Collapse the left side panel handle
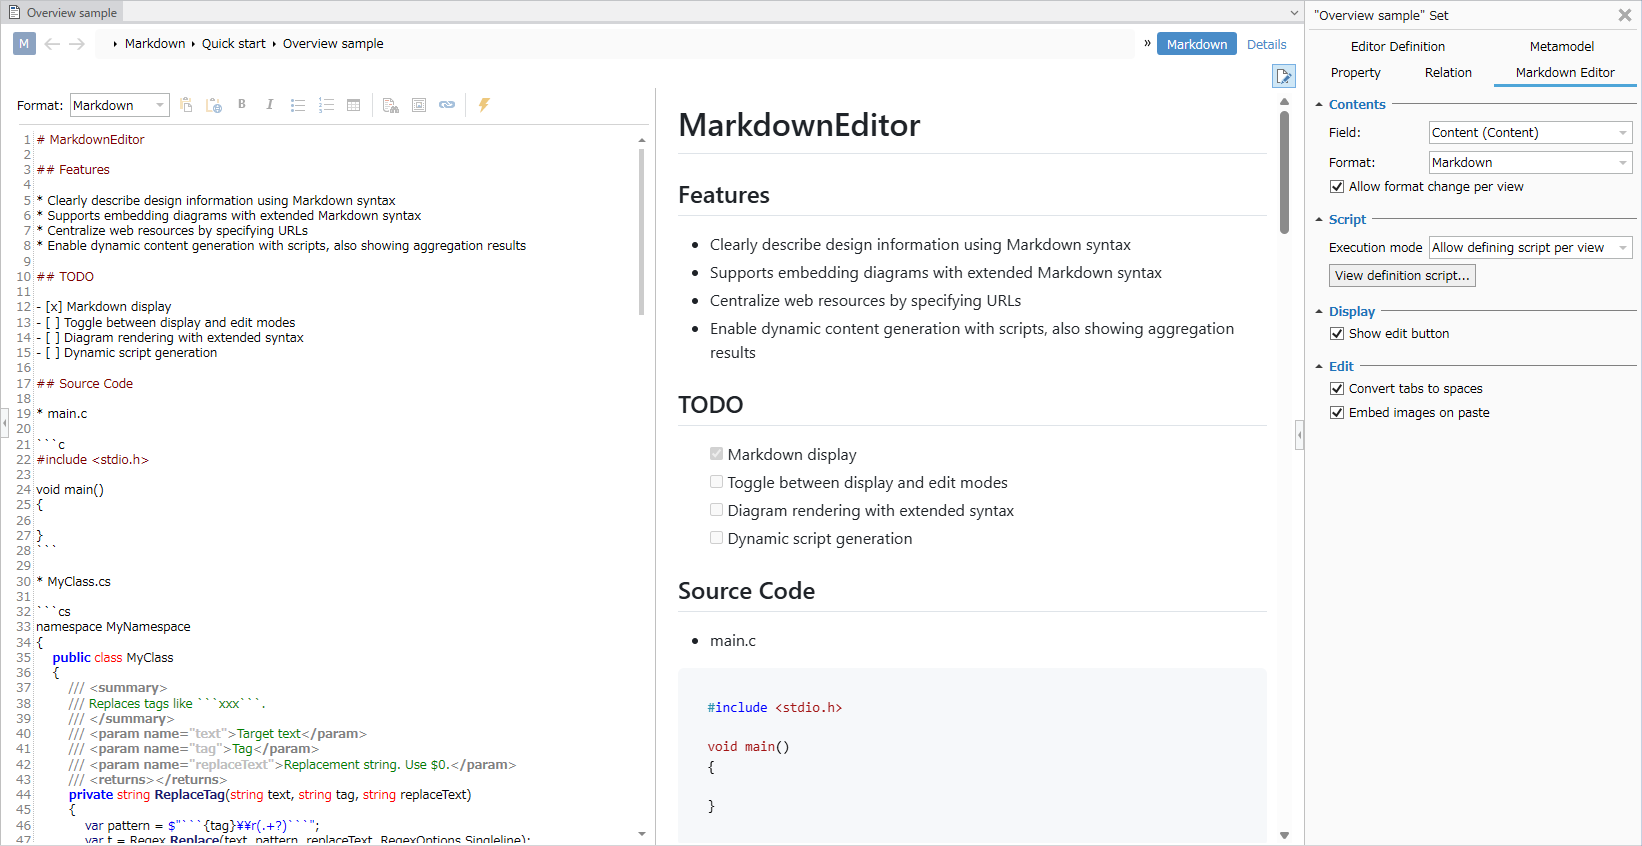The width and height of the screenshot is (1642, 846). [5, 422]
